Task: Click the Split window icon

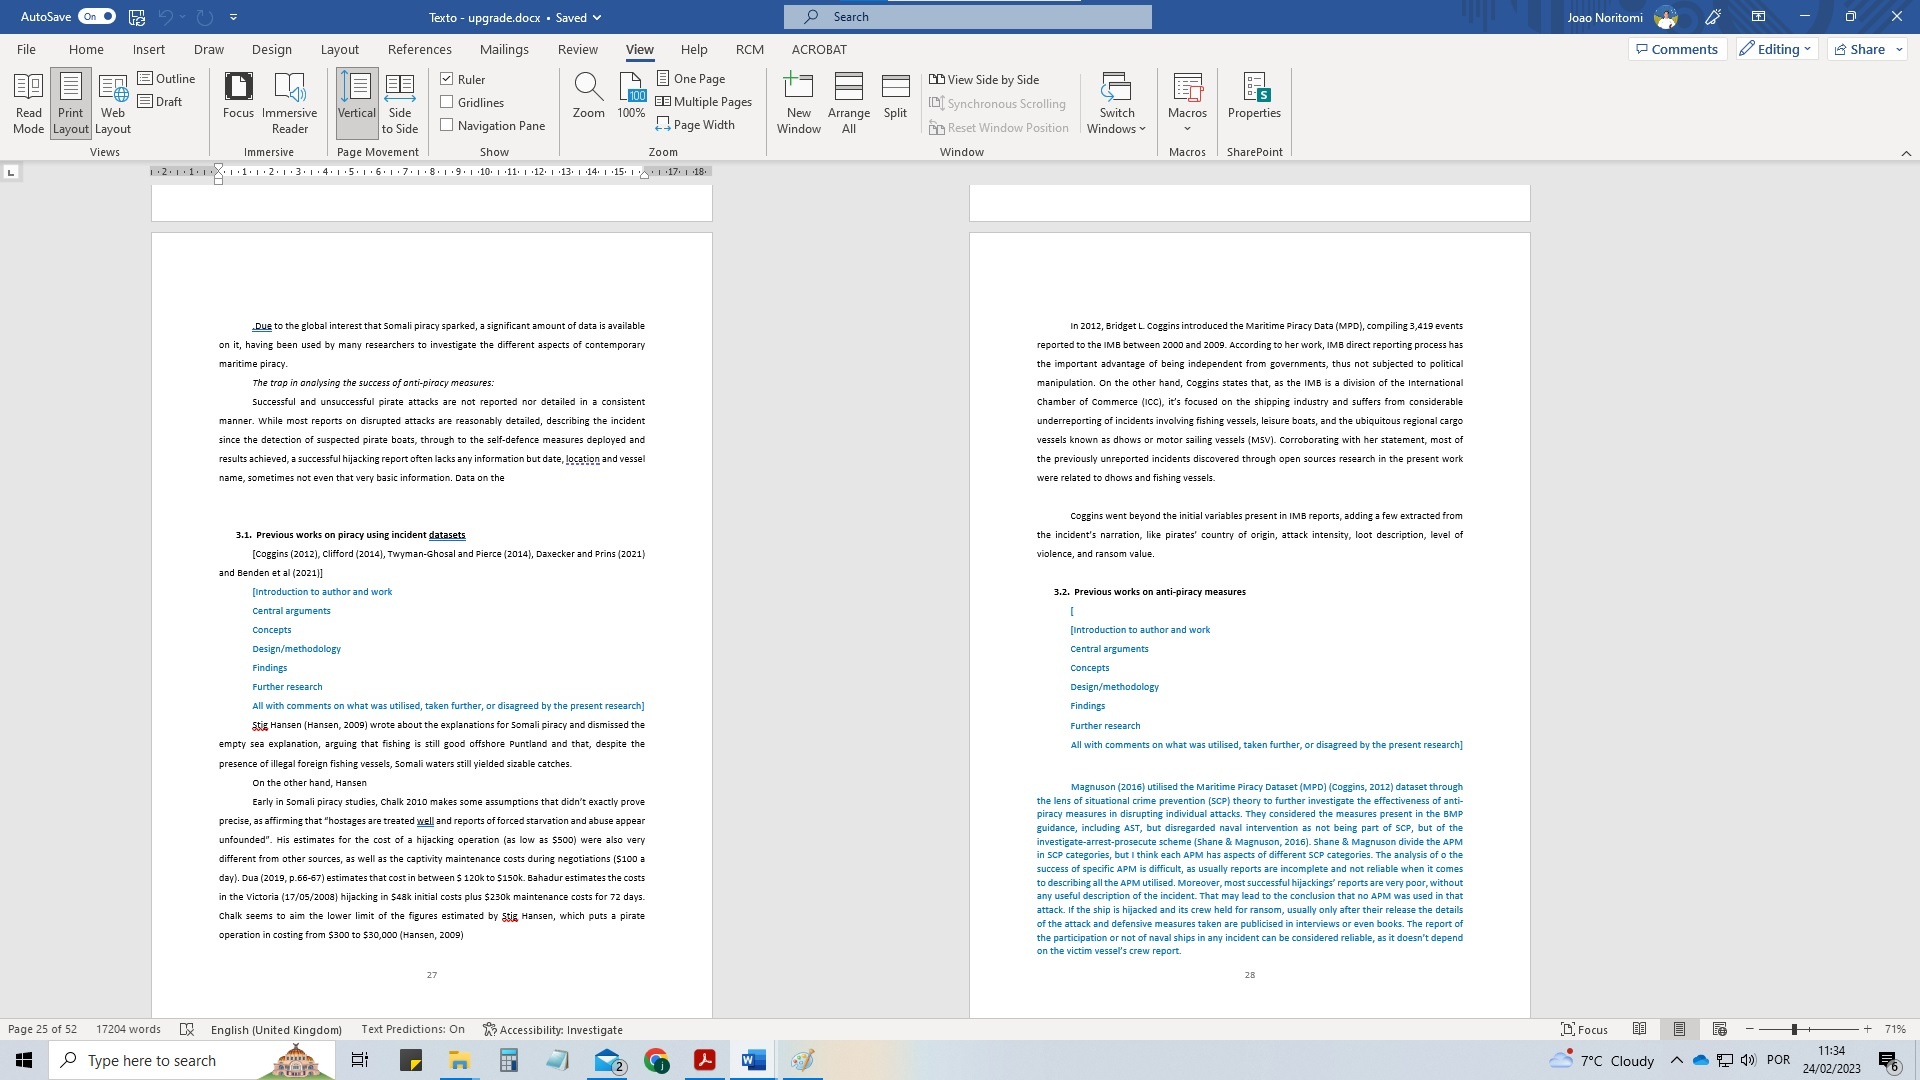Action: coord(895,88)
